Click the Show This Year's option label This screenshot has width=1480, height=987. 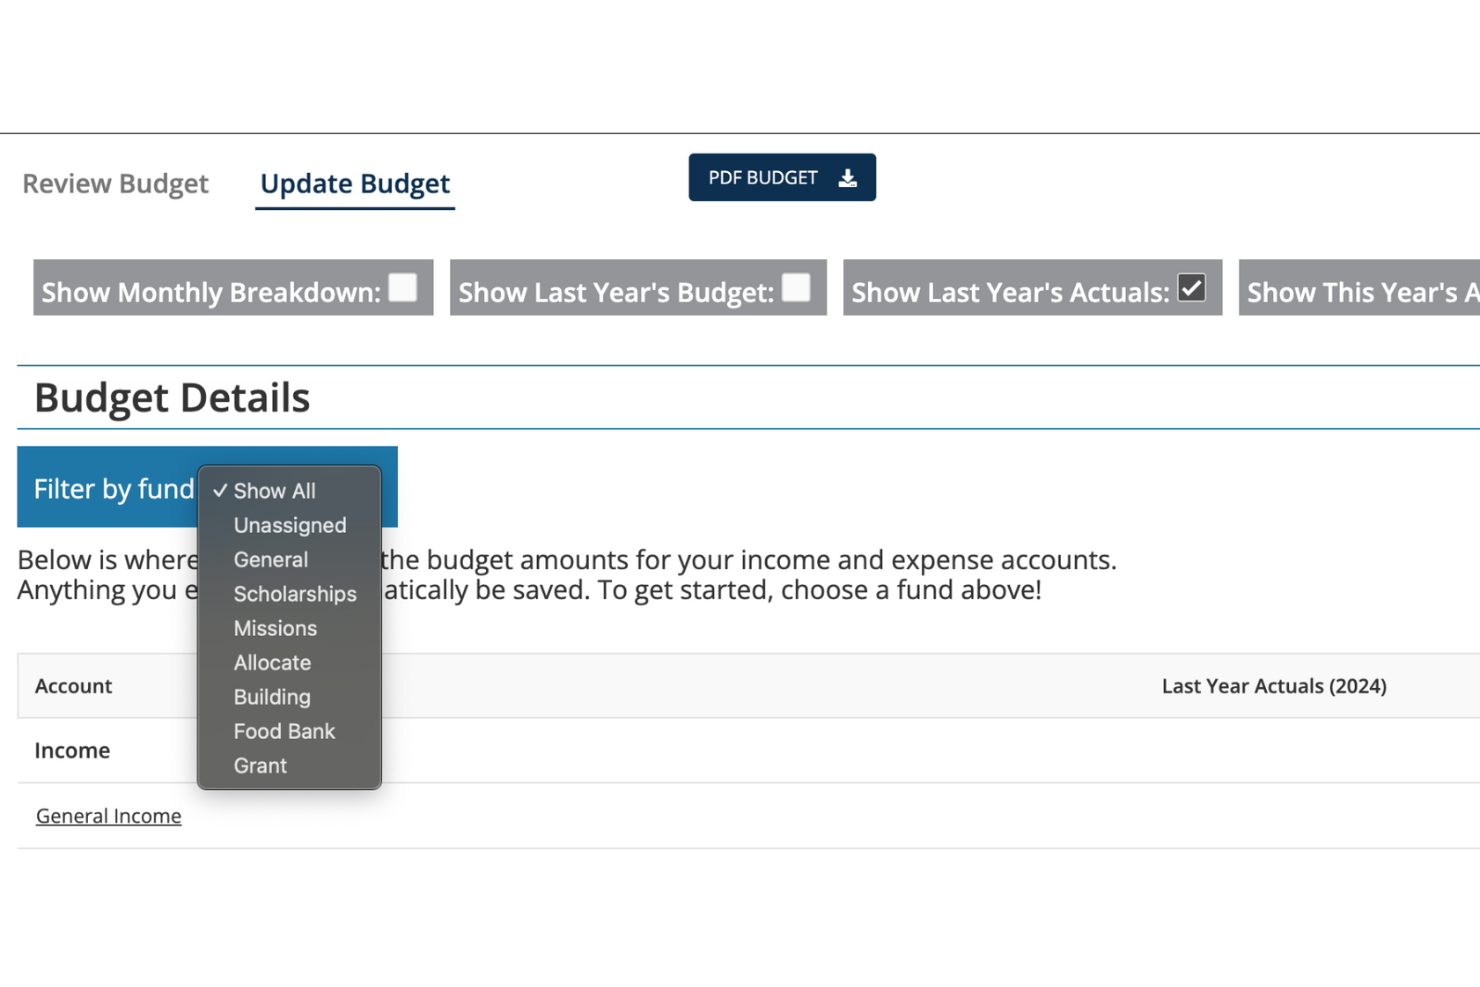(1363, 292)
